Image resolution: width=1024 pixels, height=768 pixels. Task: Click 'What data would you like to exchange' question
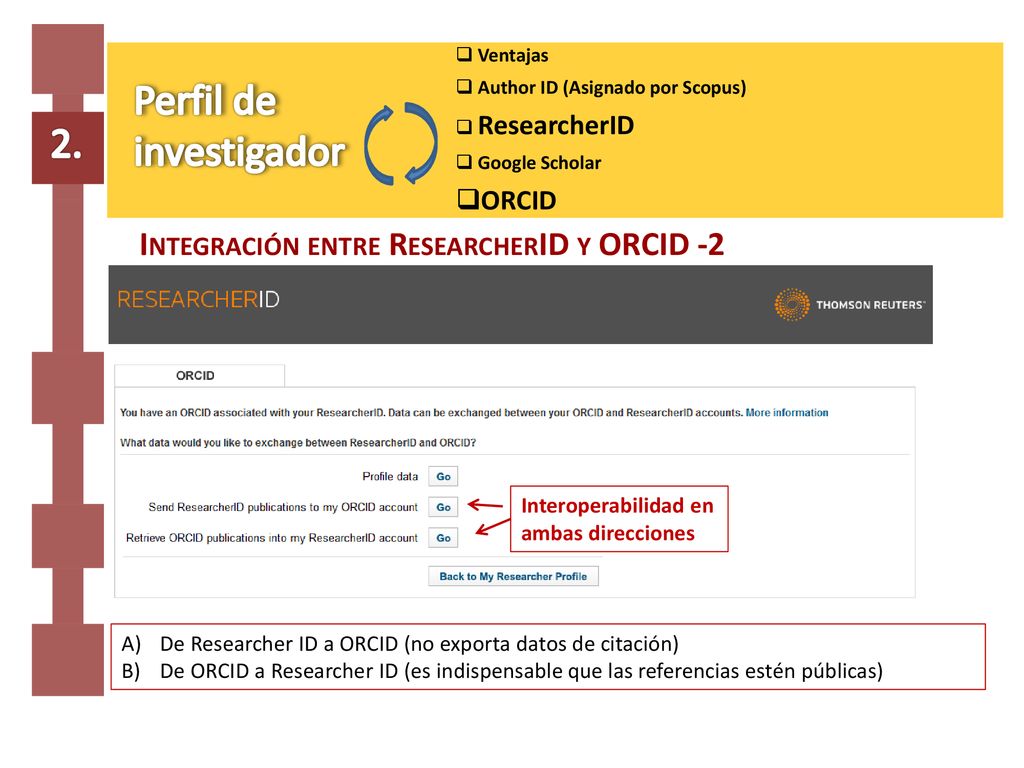pos(298,443)
